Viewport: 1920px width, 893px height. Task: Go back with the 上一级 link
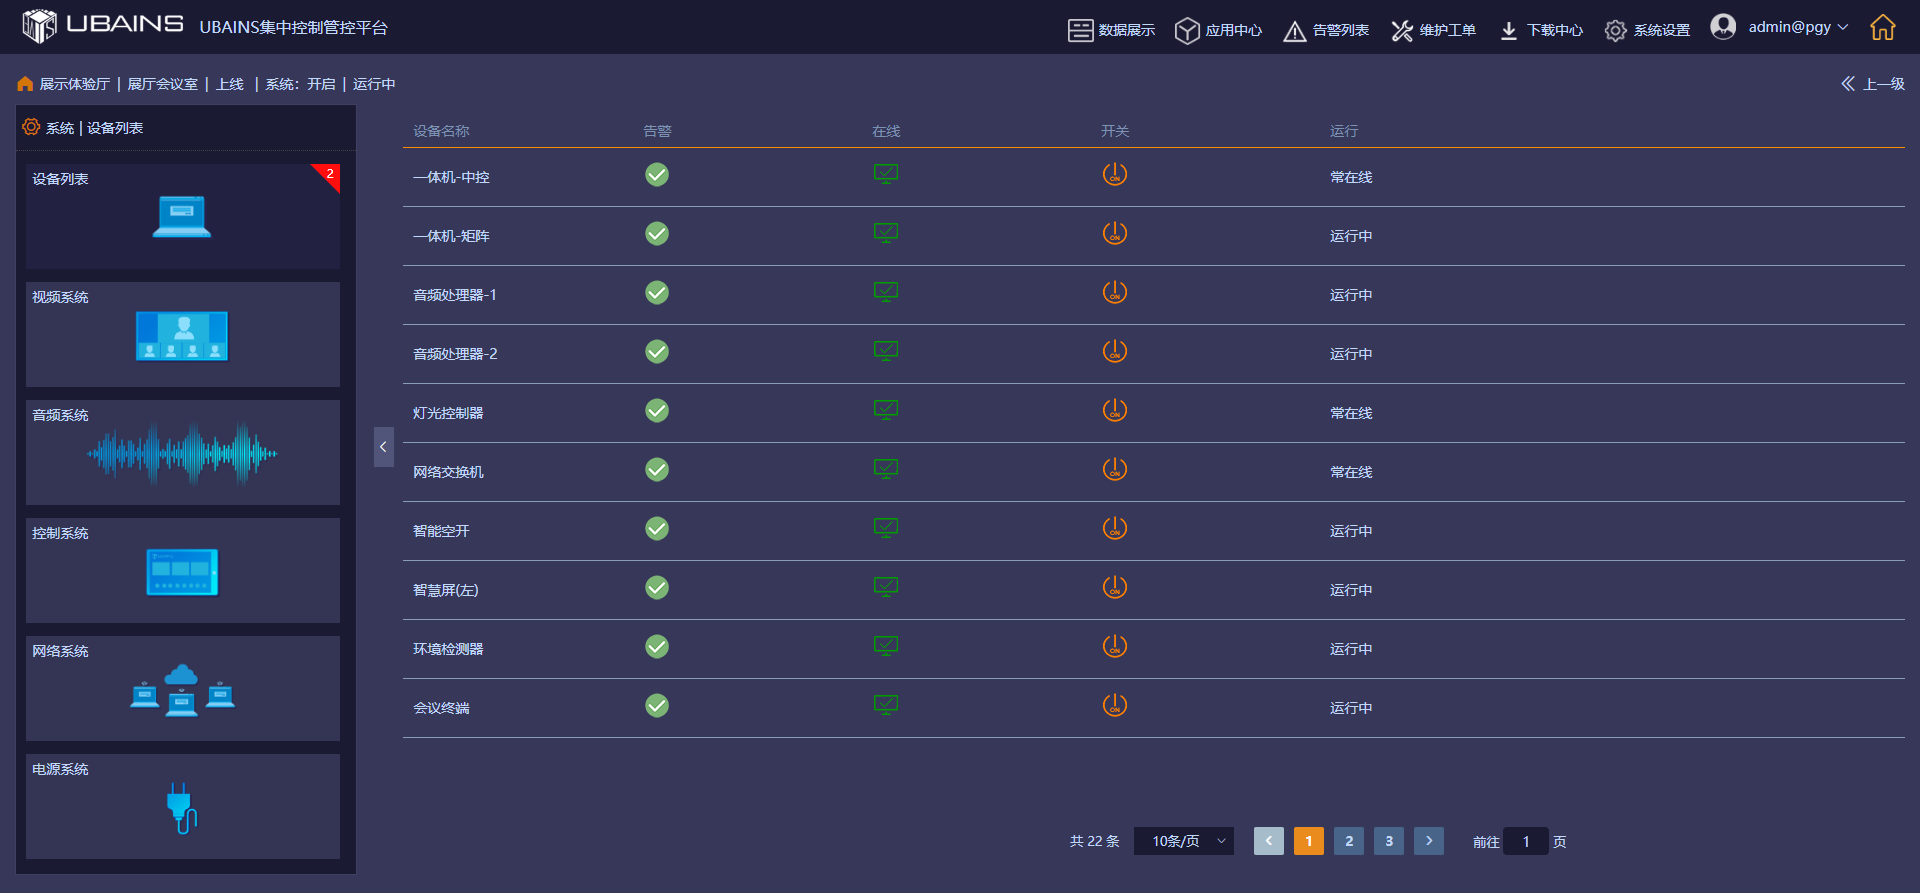point(1873,84)
